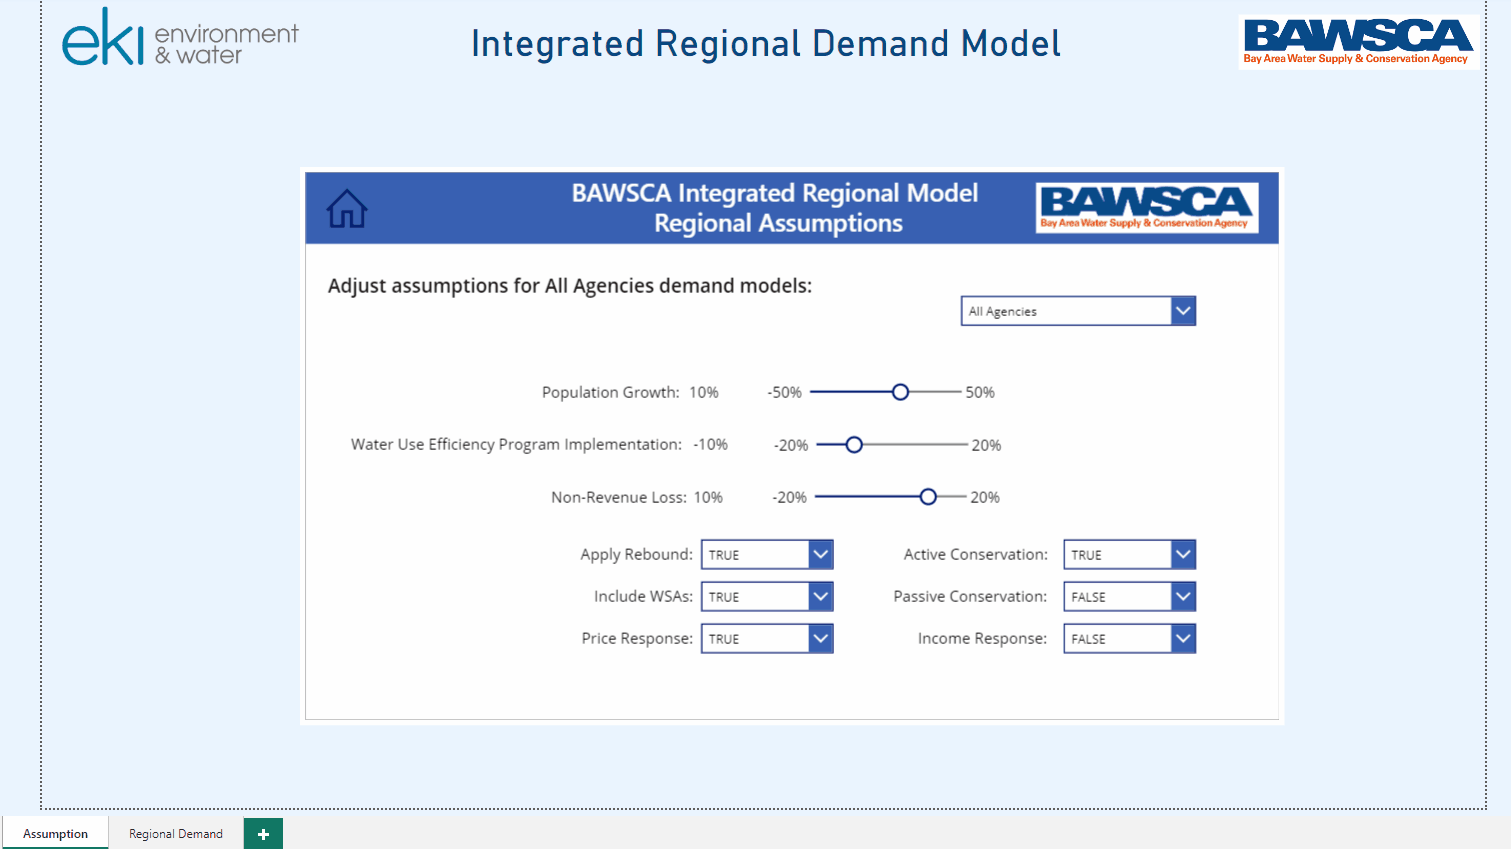
Task: Click the home icon in blue header
Action: pos(347,208)
